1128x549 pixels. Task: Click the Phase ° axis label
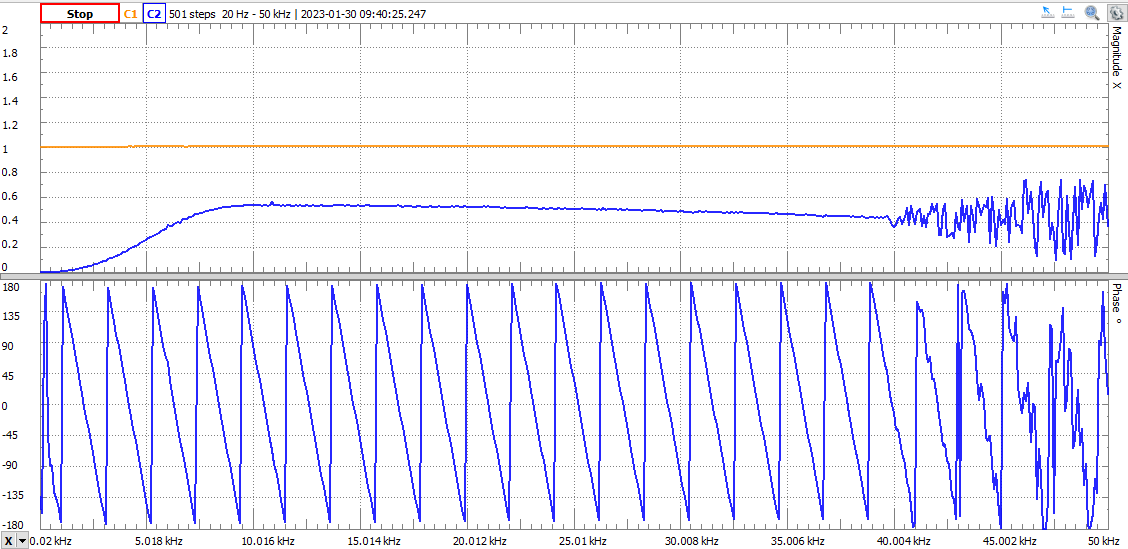coord(1117,305)
